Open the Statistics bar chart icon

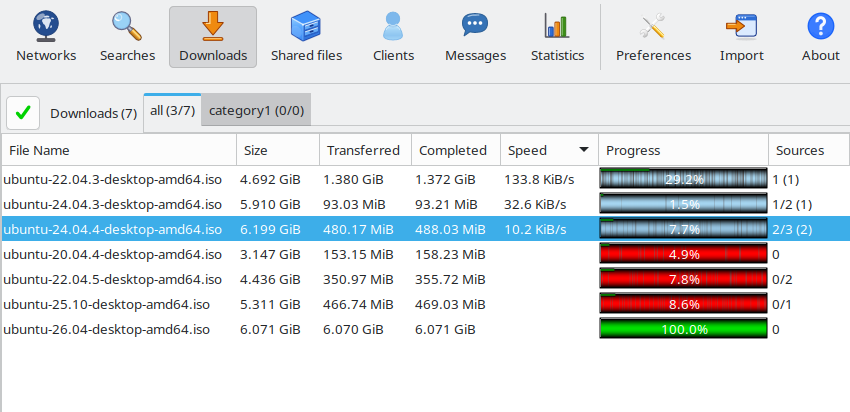(x=557, y=25)
